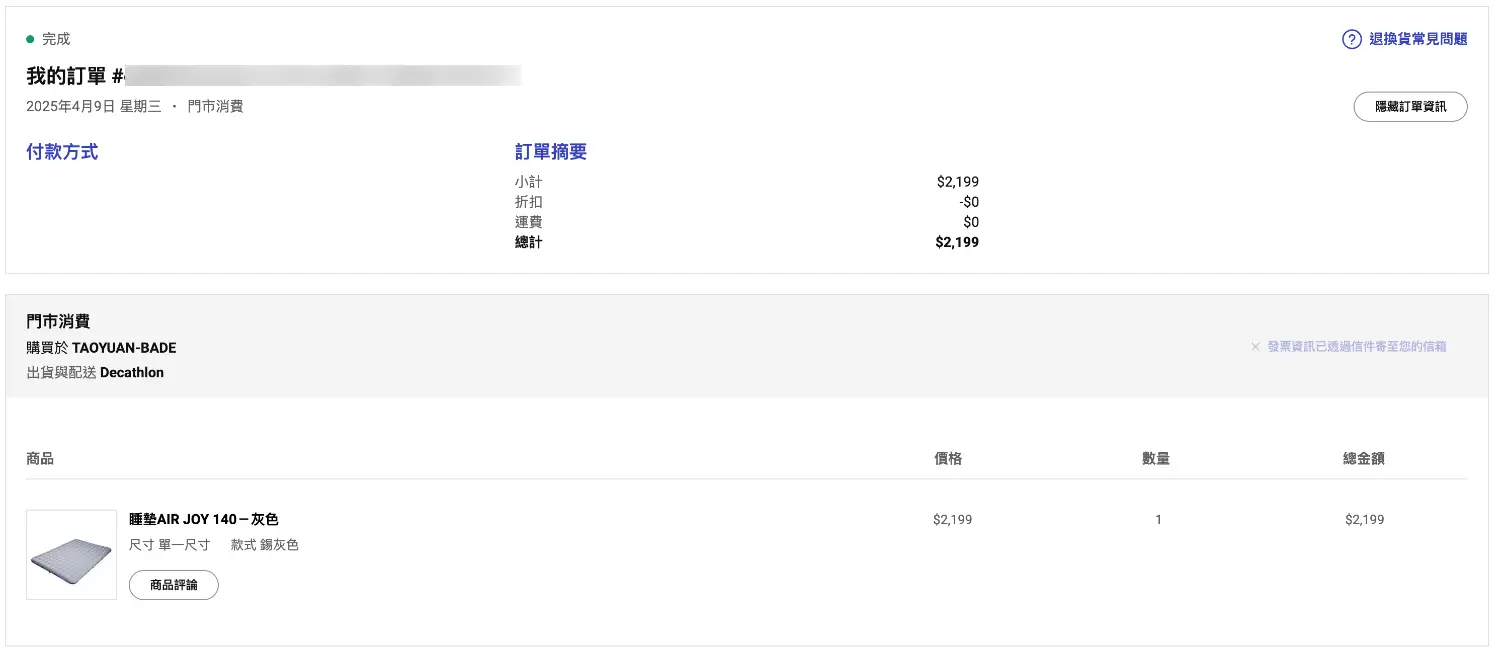Select the 付款方式 heading

[x=62, y=152]
